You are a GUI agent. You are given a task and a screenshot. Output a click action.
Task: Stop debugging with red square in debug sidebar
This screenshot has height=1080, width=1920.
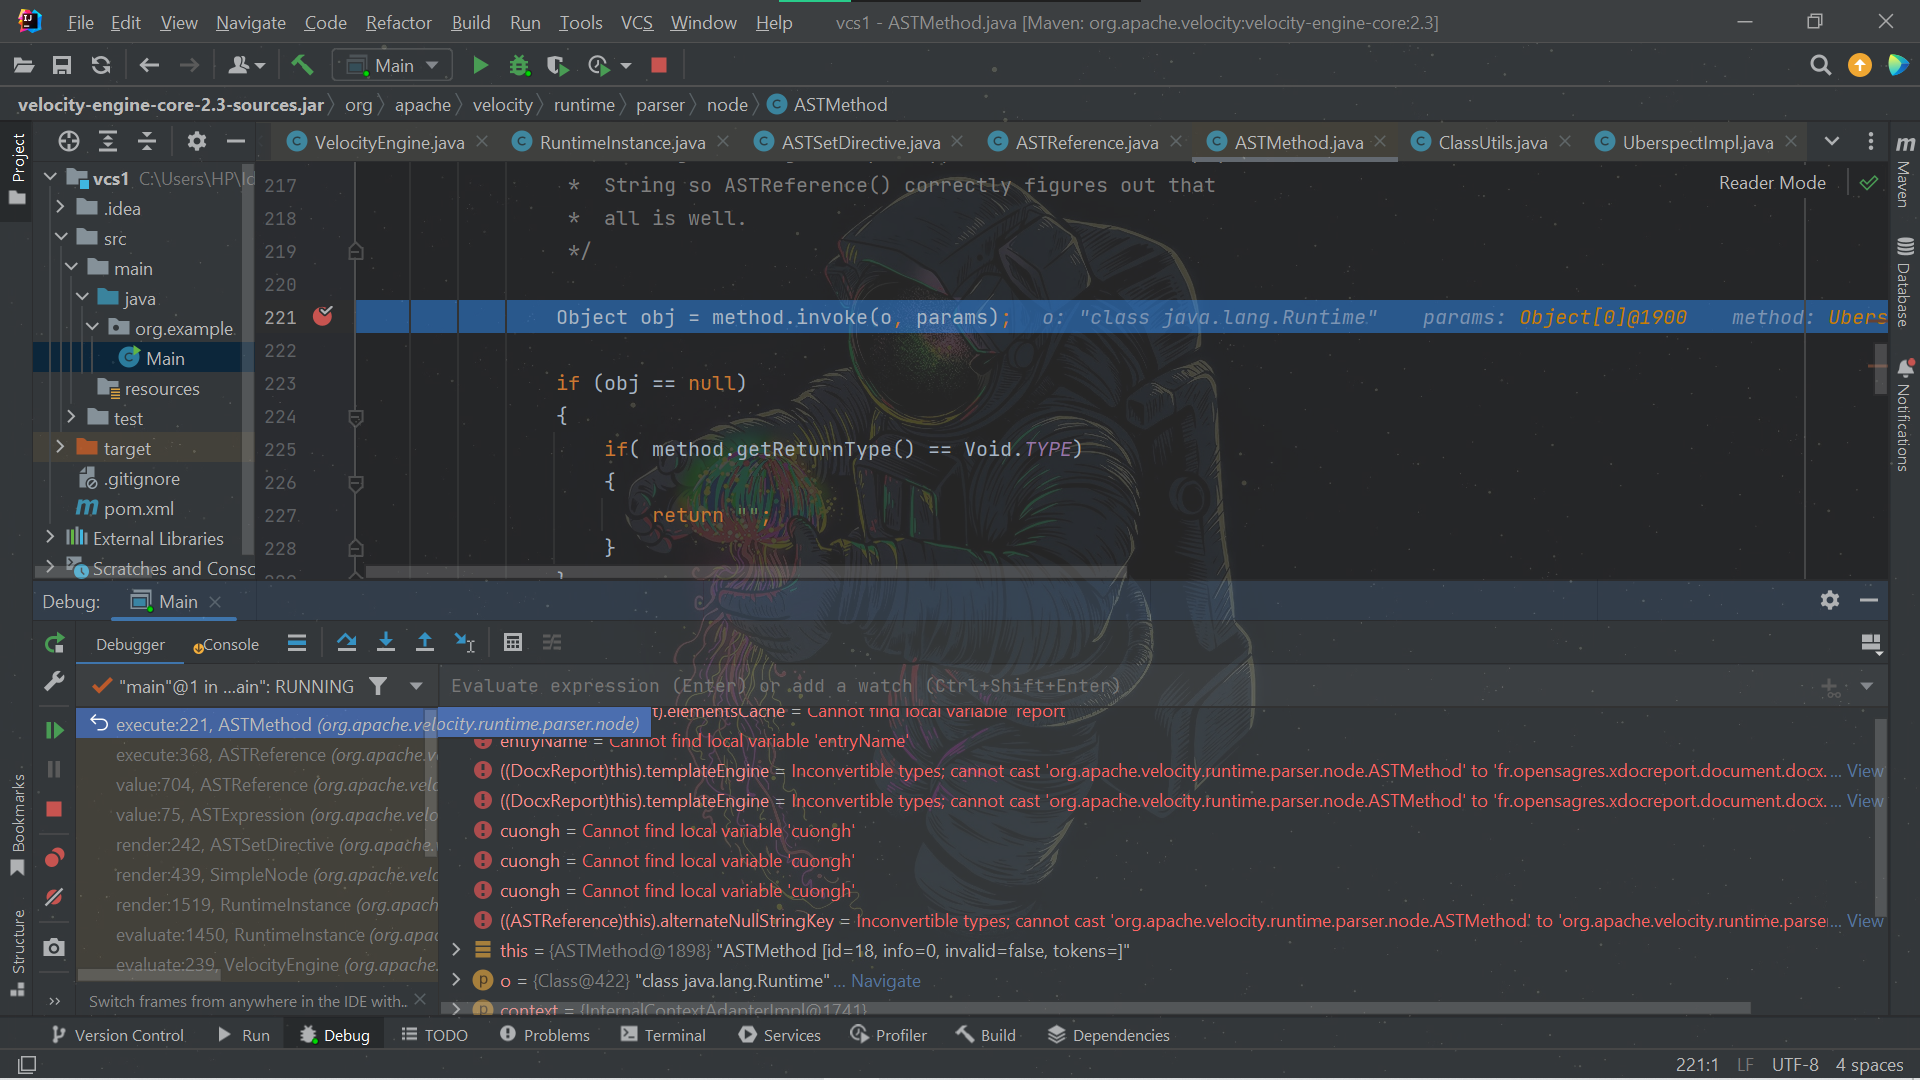(x=54, y=809)
